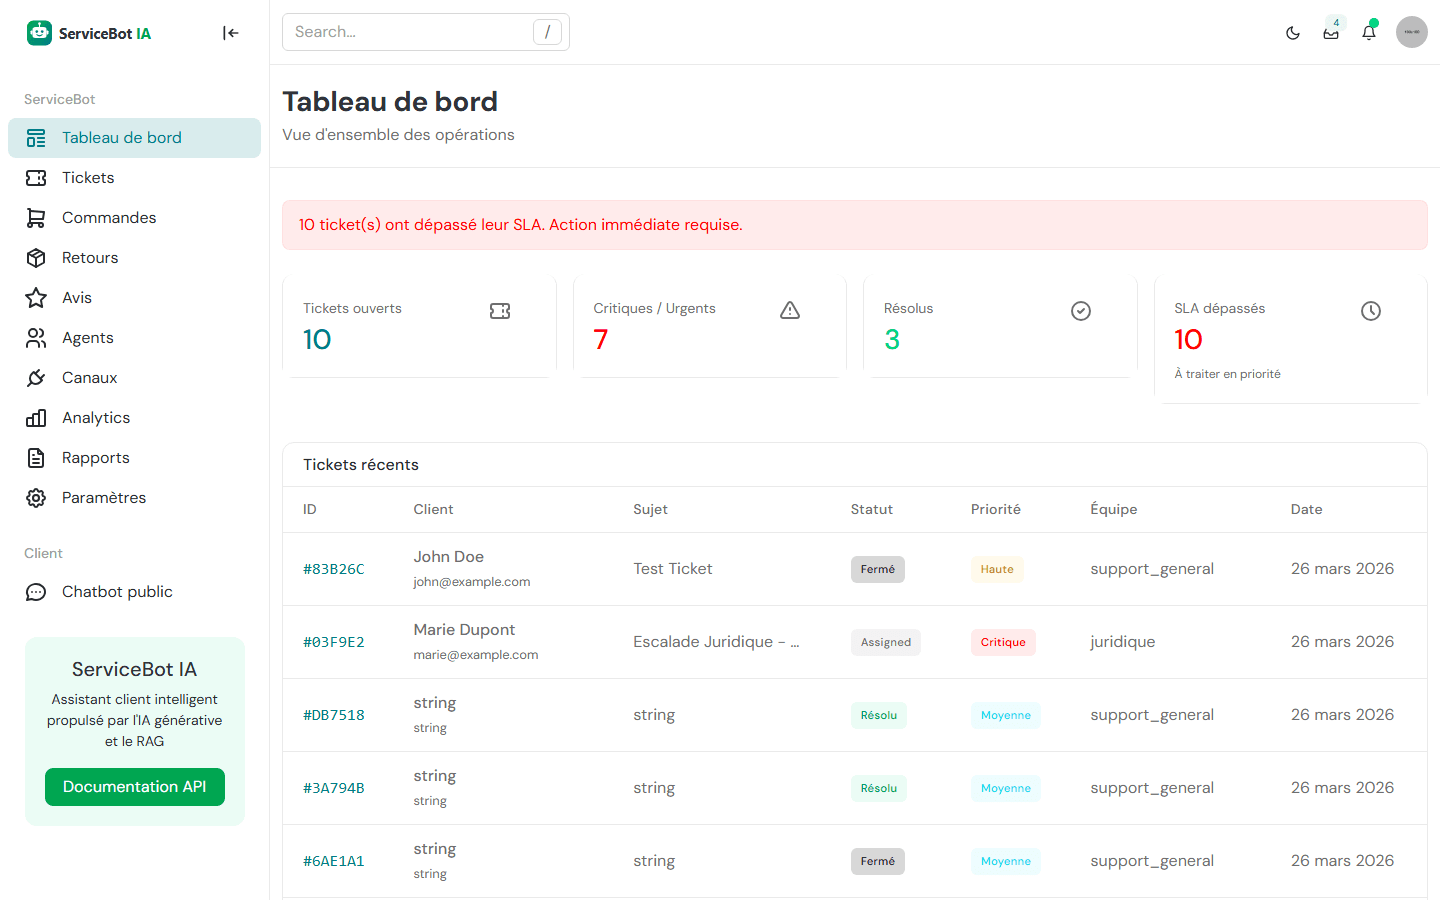Click the checkmark icon in Résolus card
Image resolution: width=1440 pixels, height=900 pixels.
coord(1081,311)
